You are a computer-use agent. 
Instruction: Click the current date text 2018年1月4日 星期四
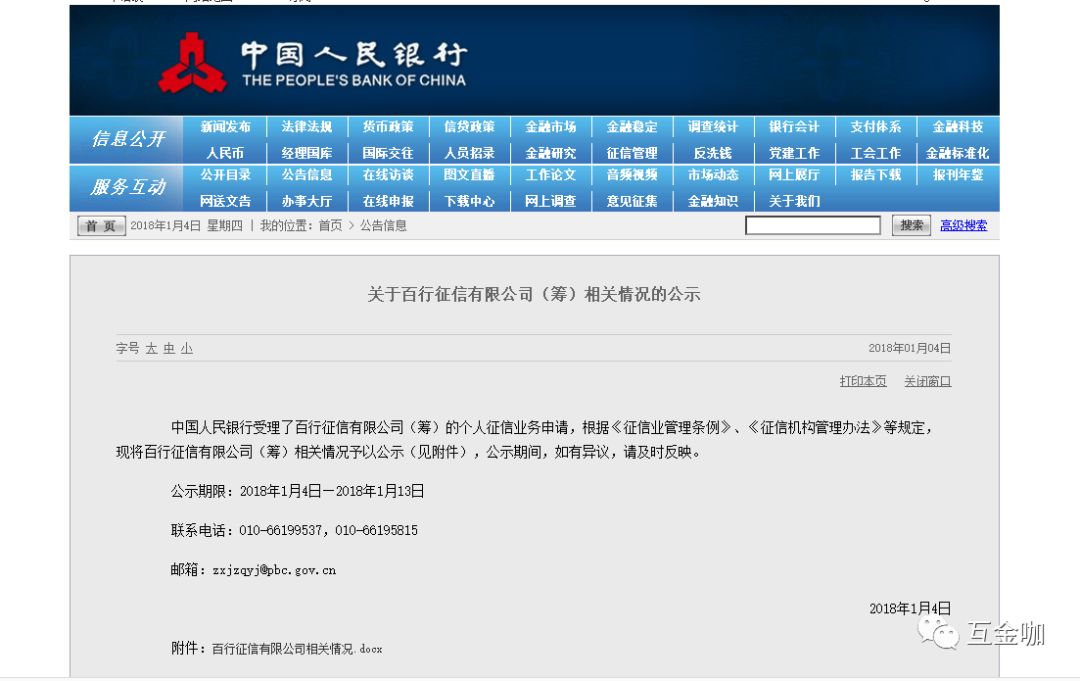[x=187, y=225]
